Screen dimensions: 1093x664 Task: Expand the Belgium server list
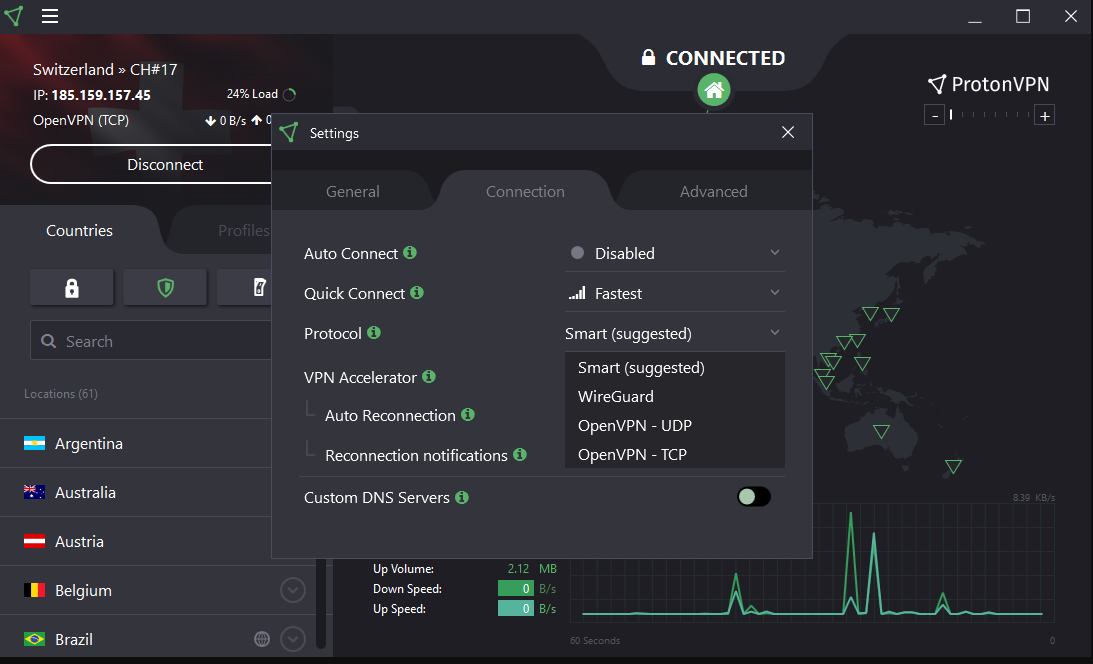pos(292,590)
